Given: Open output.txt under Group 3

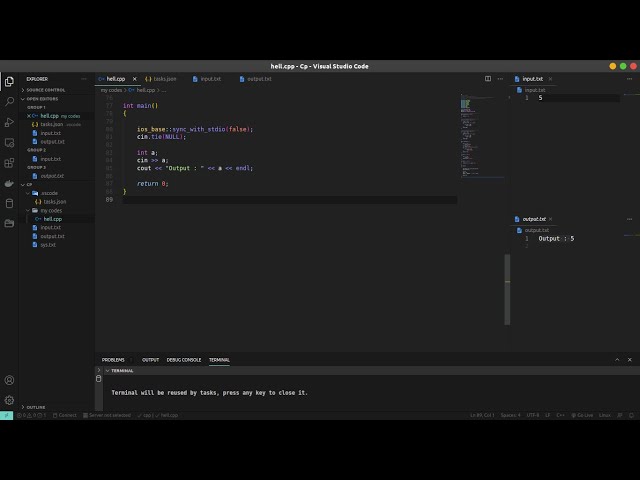Looking at the screenshot, I should pyautogui.click(x=52, y=176).
